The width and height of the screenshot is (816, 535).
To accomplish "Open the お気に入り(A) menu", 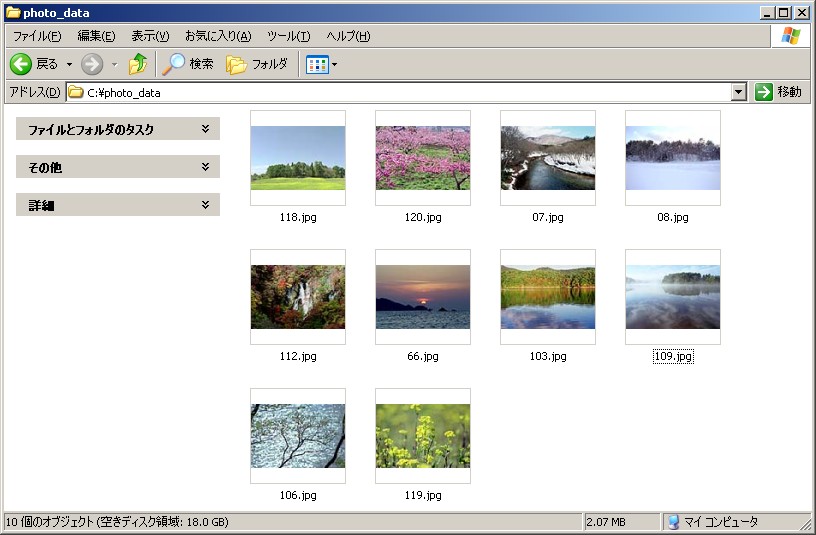I will [218, 36].
